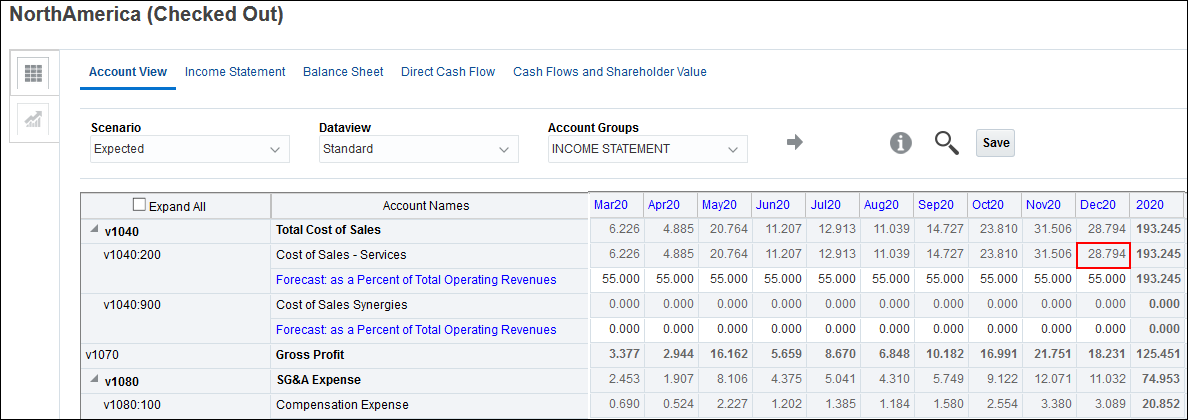The image size is (1188, 420).
Task: Click the Mar20 column header
Action: click(x=610, y=205)
